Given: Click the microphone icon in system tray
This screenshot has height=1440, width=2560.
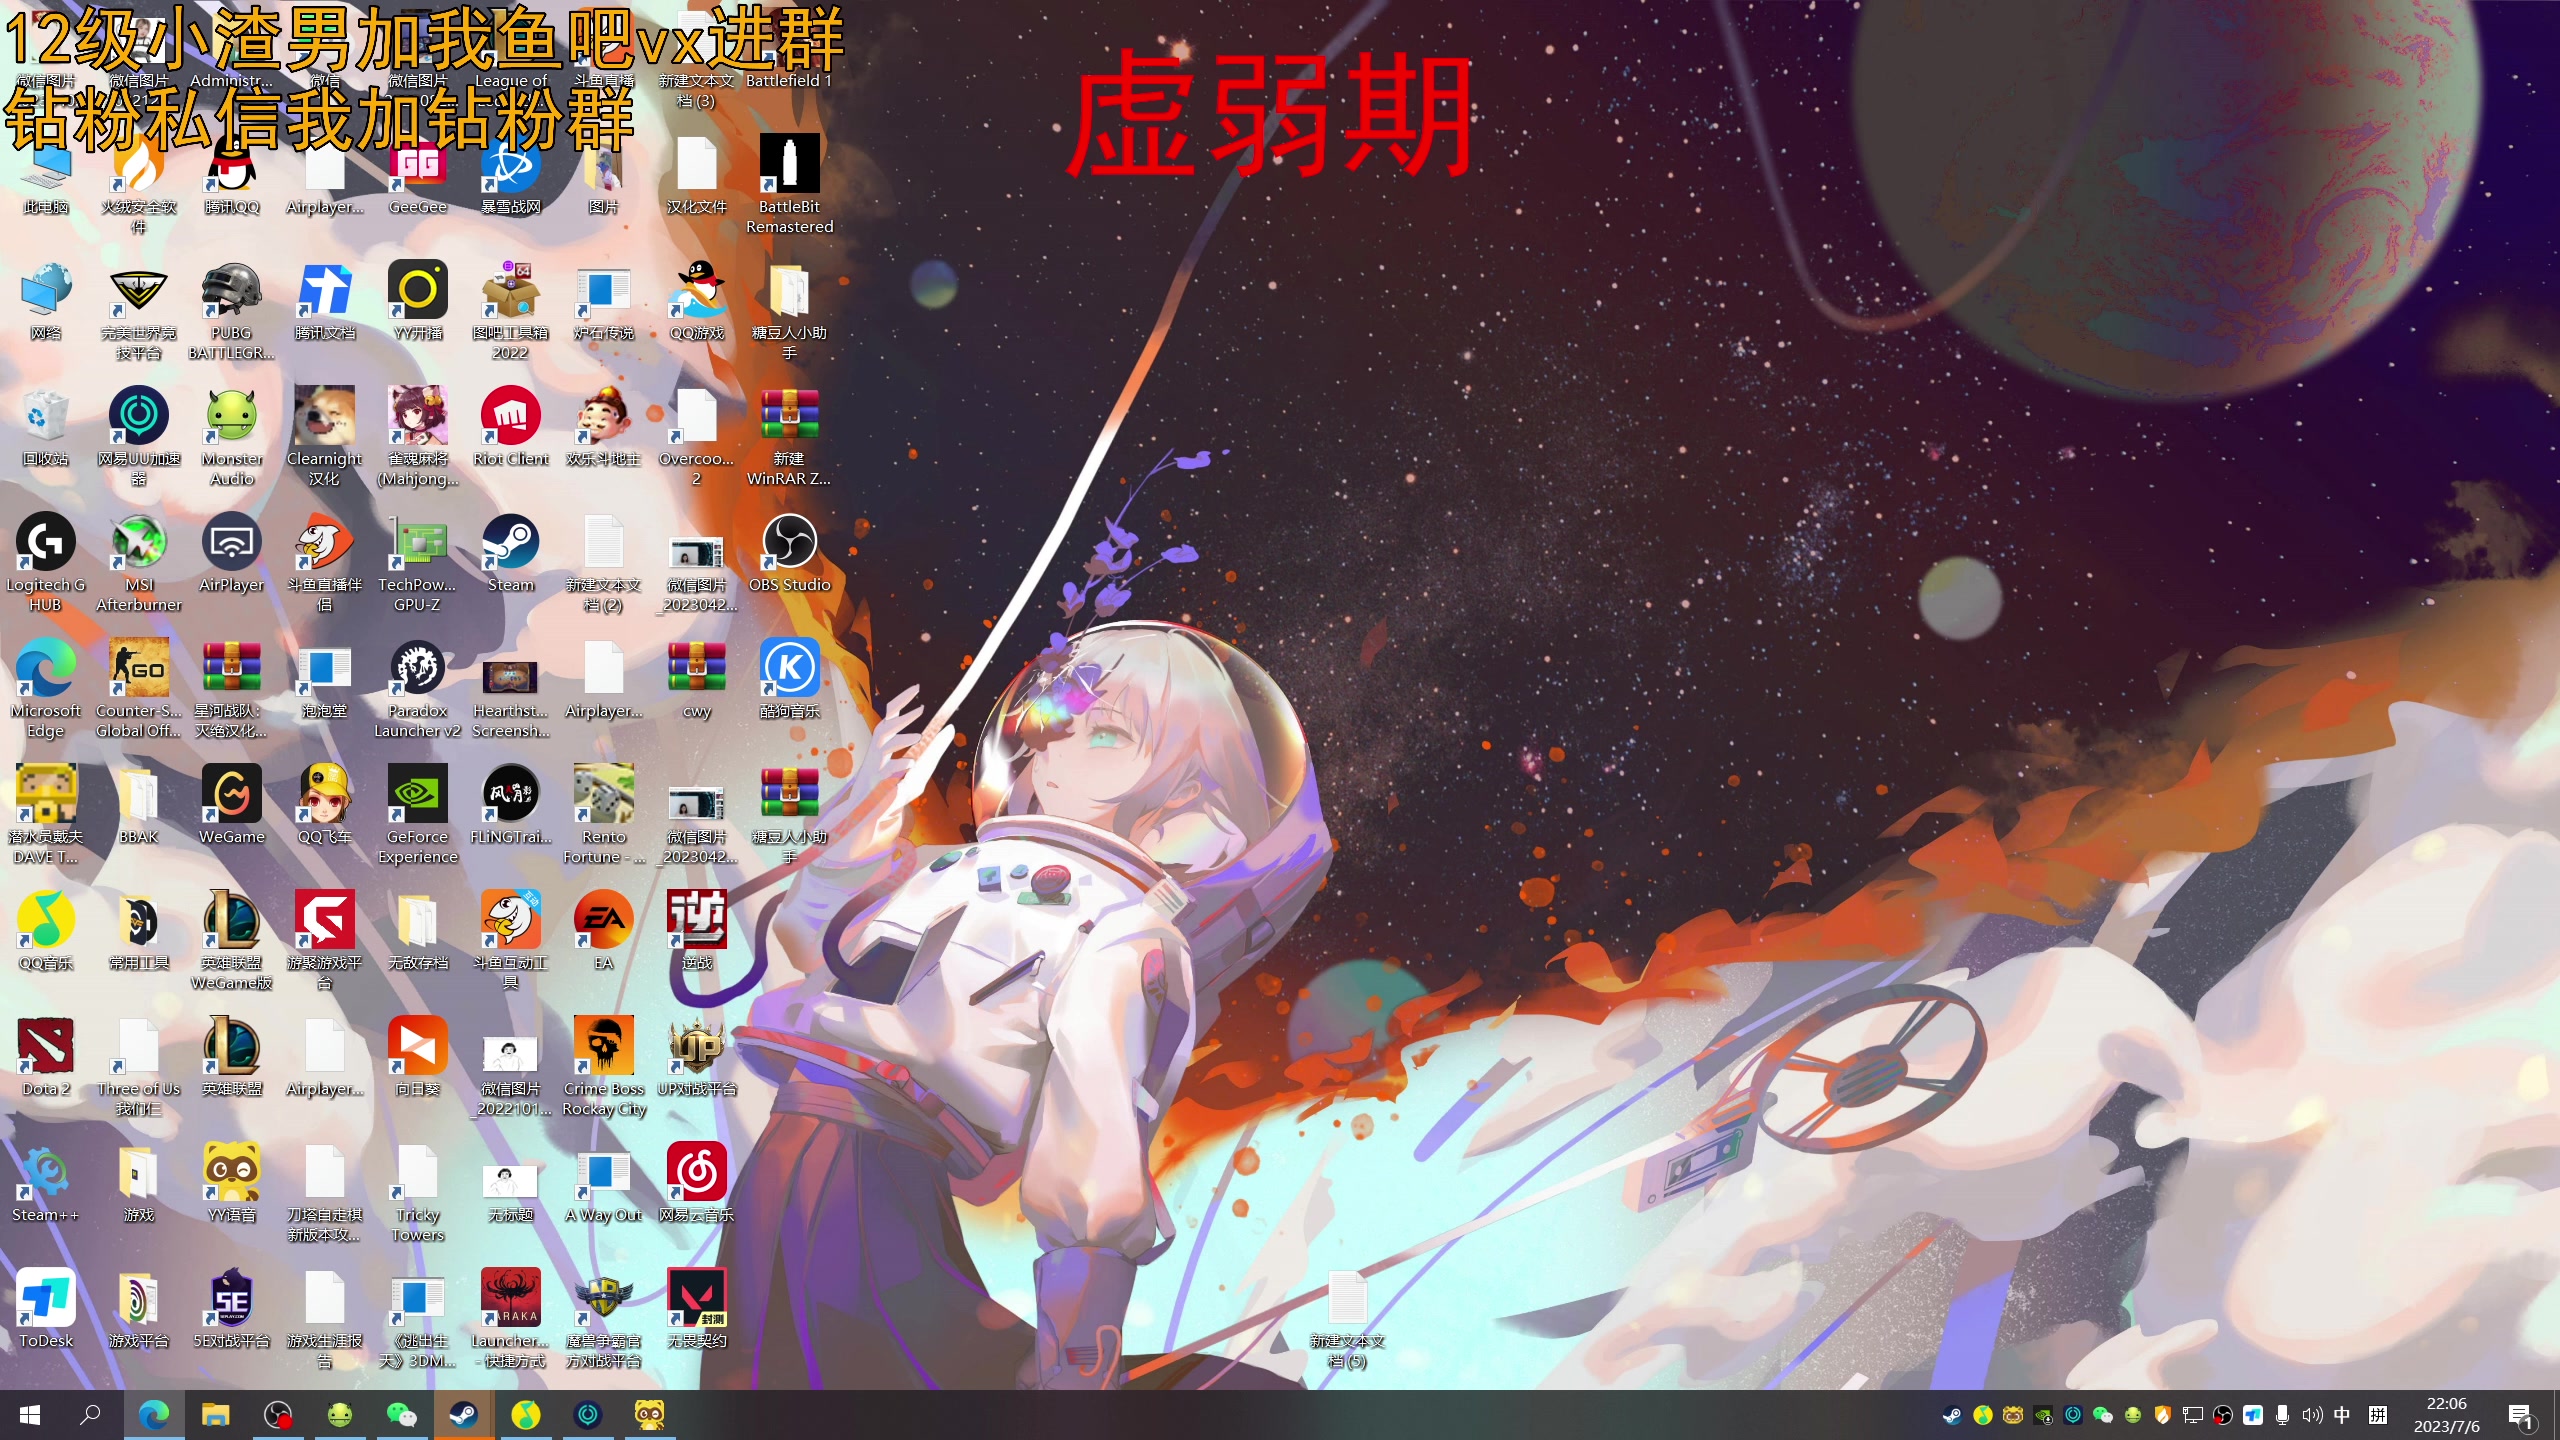Looking at the screenshot, I should [2283, 1415].
